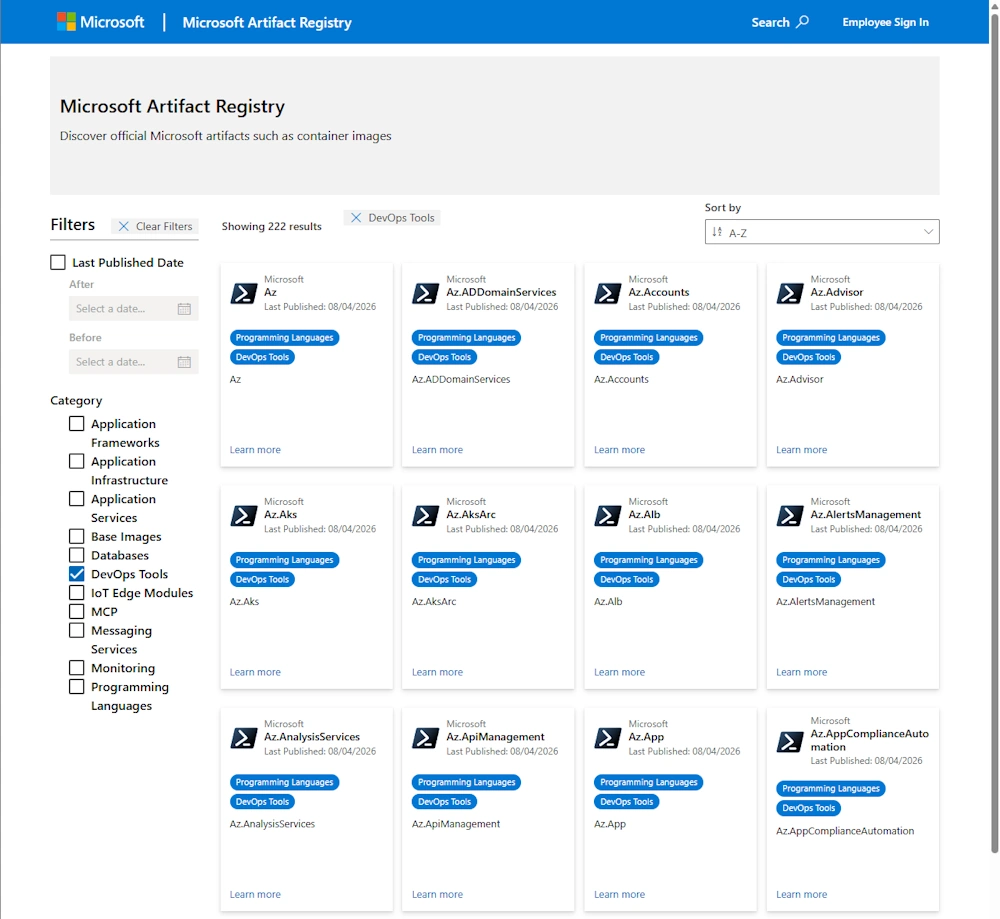Click the Az.AlertsManagement card icon
The height and width of the screenshot is (919, 1000).
point(790,515)
